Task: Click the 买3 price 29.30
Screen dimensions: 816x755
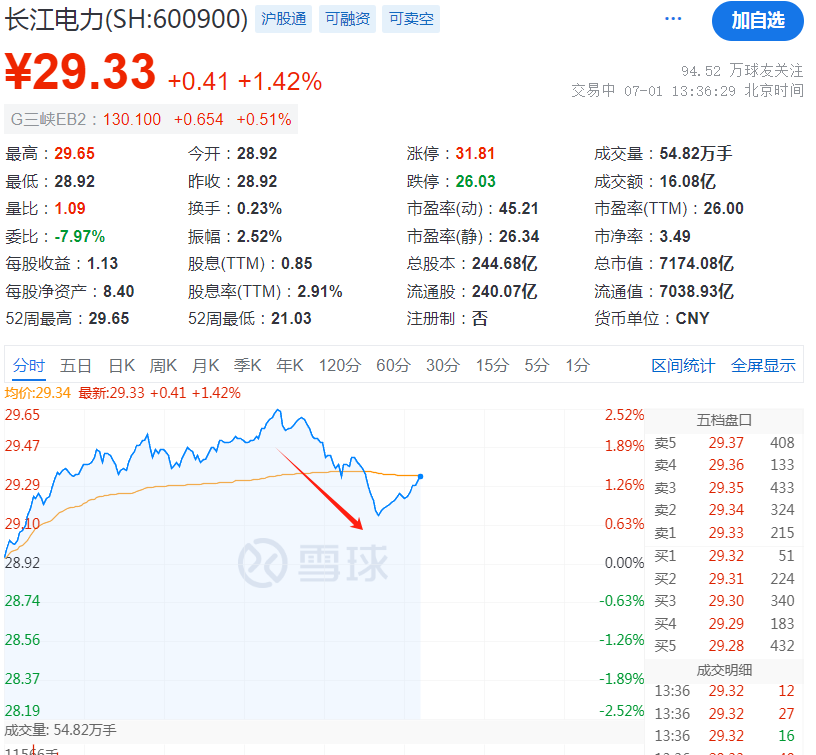Action: (x=726, y=601)
